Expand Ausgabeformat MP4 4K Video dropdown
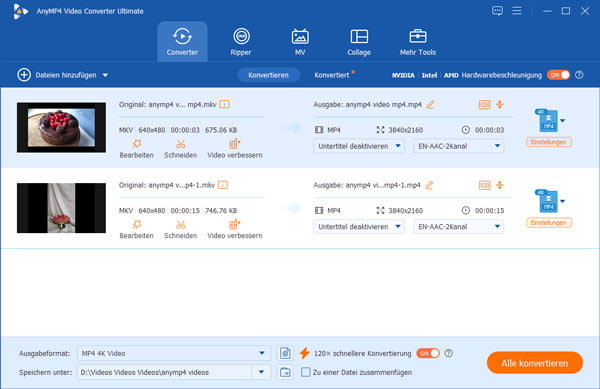This screenshot has height=389, width=600. click(x=174, y=353)
